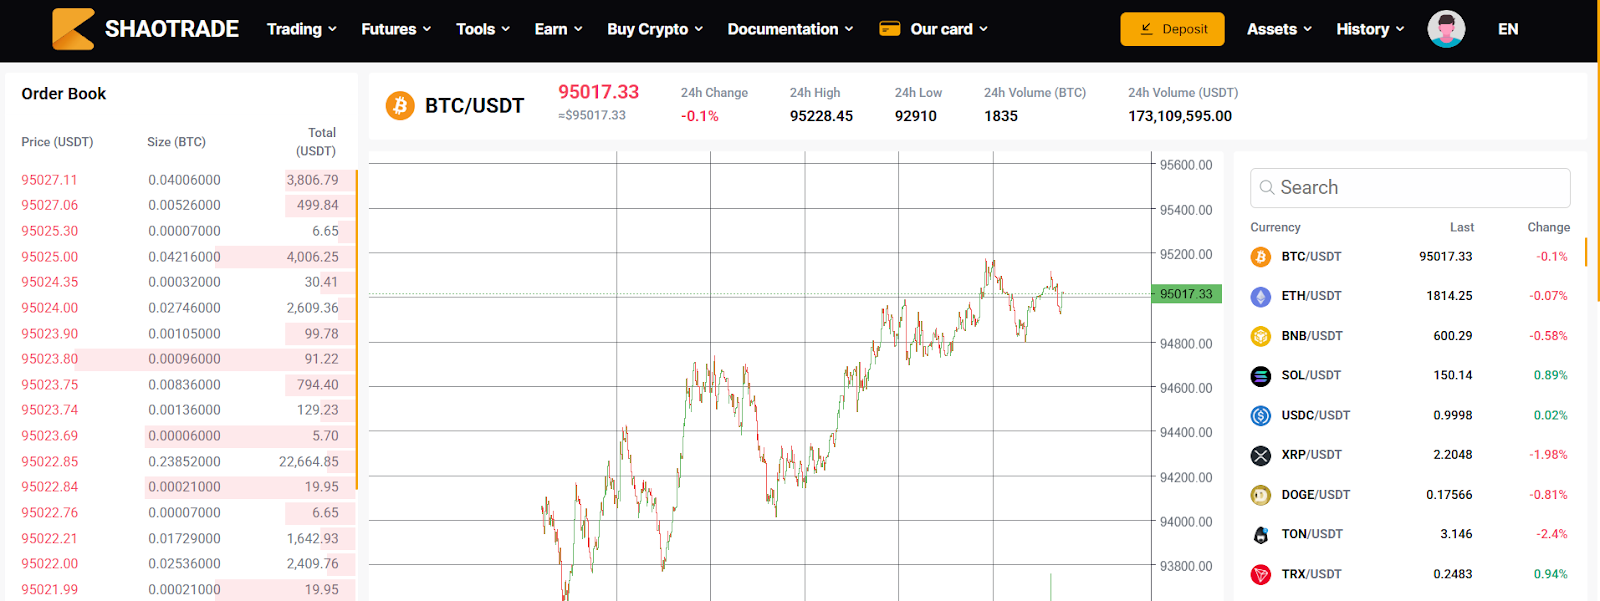The image size is (1600, 601).
Task: Click the Order Book panel title
Action: (x=64, y=94)
